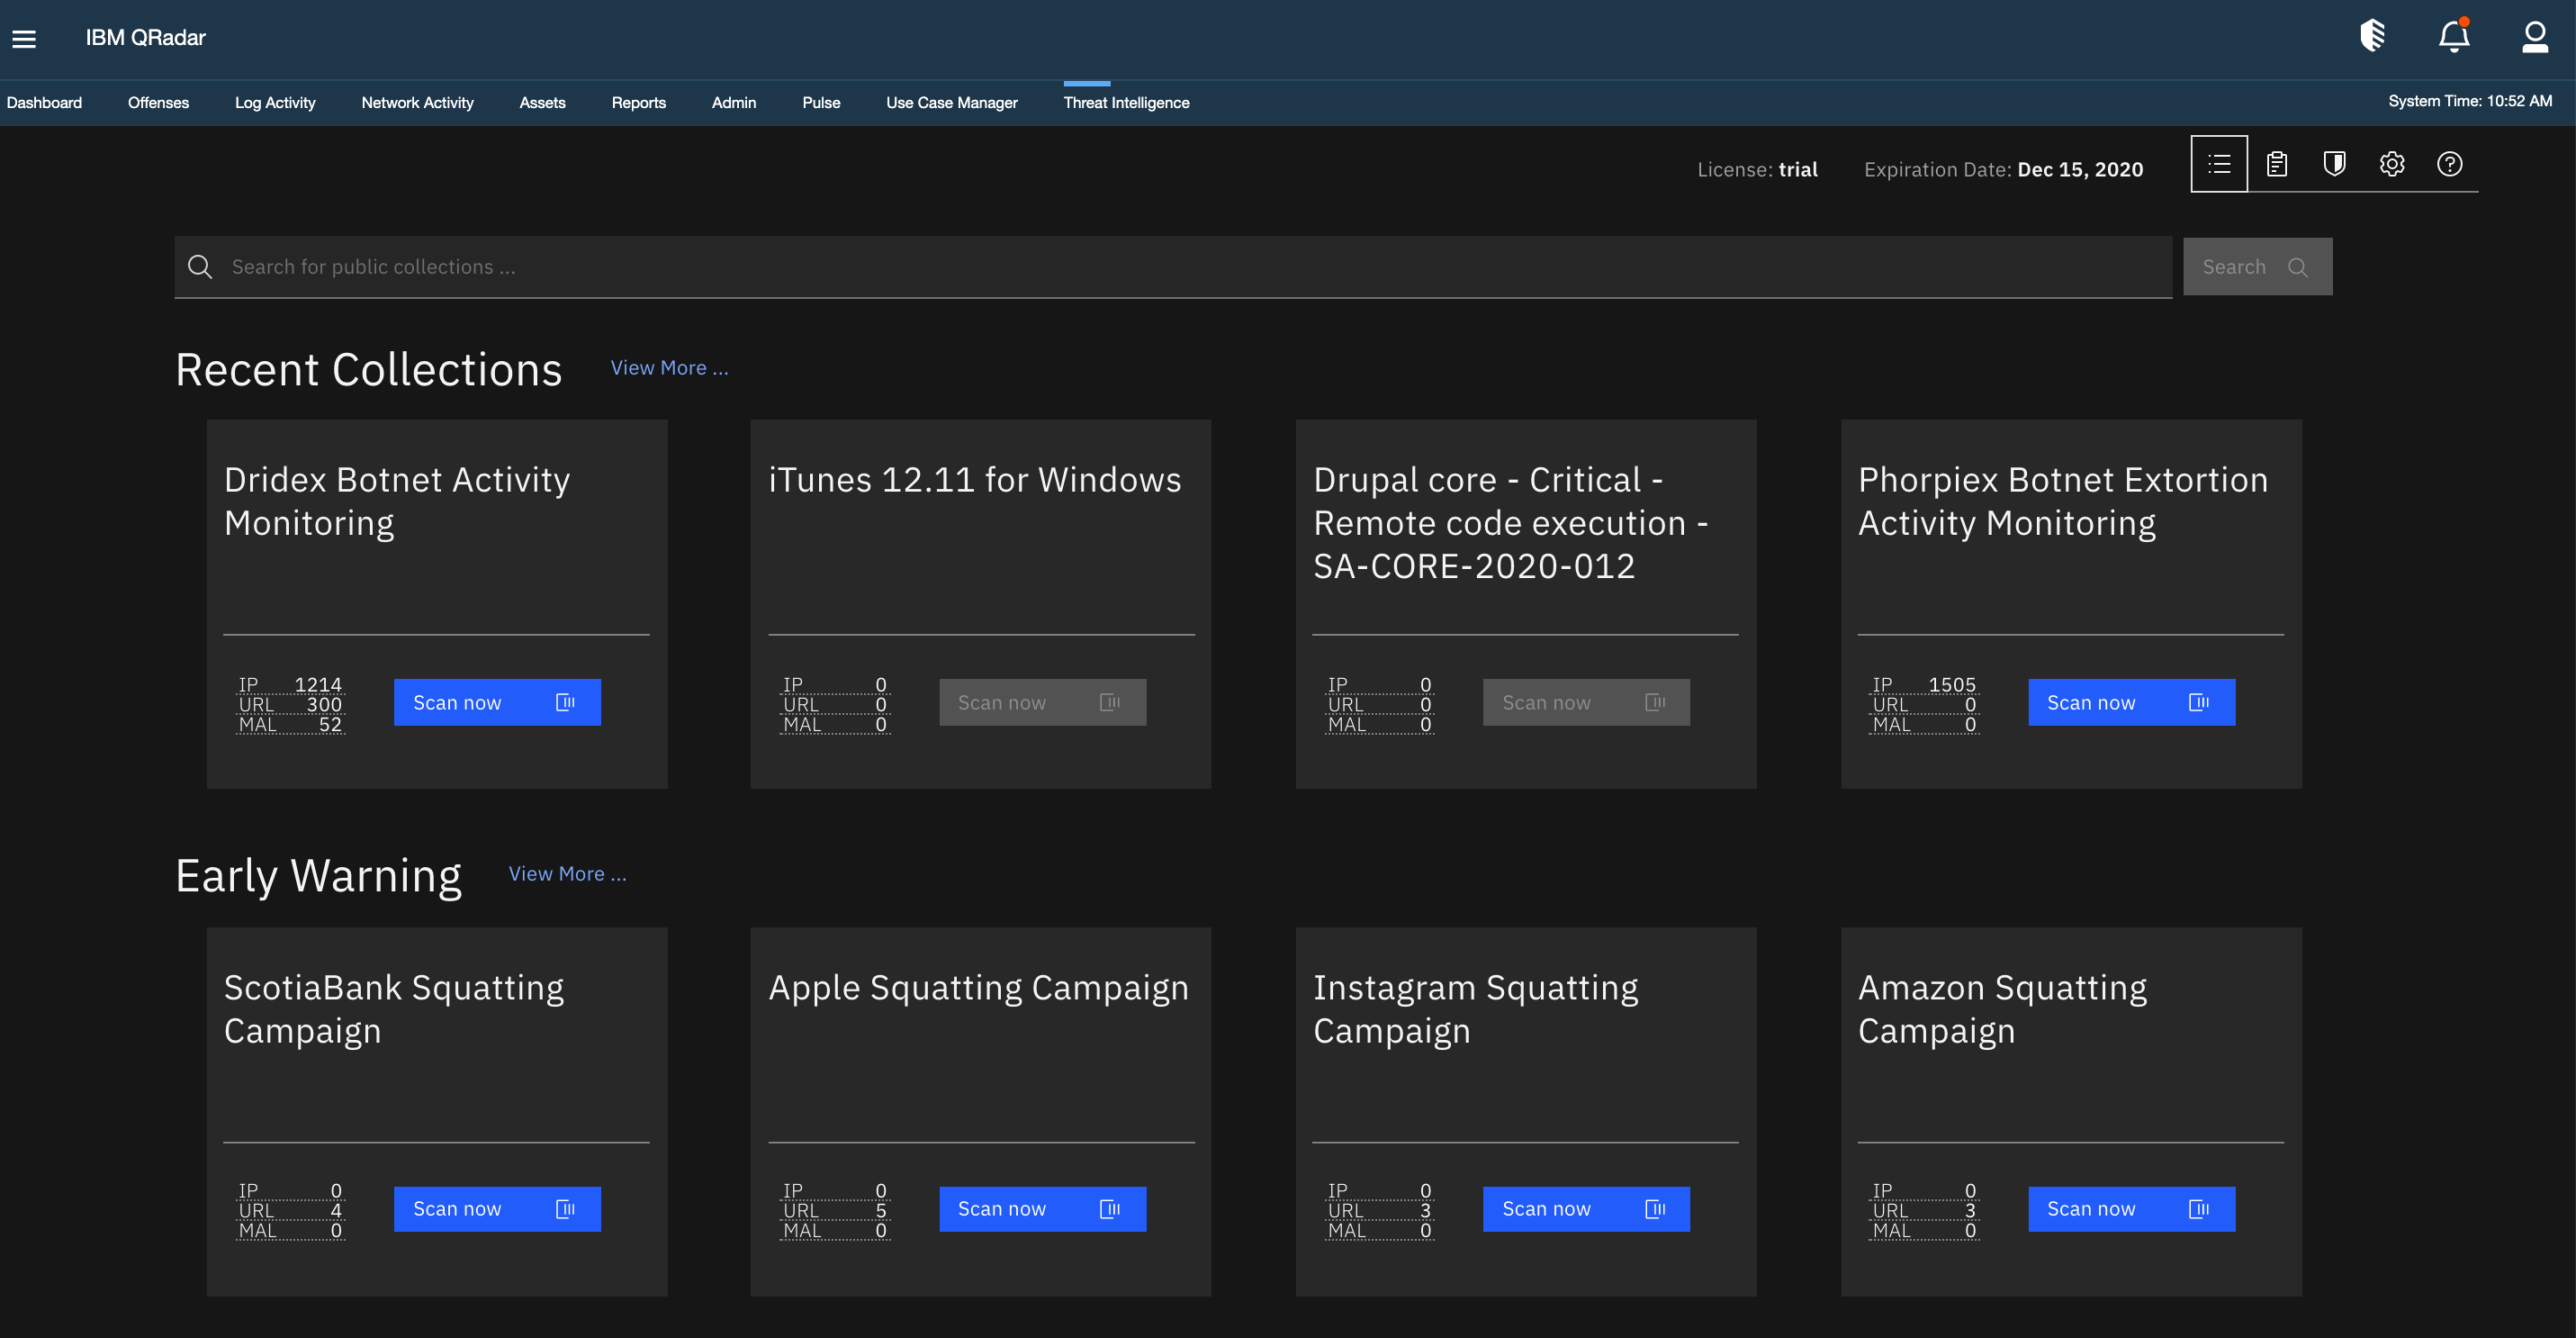The width and height of the screenshot is (2576, 1338).
Task: Open the Reports tab
Action: pyautogui.click(x=638, y=103)
